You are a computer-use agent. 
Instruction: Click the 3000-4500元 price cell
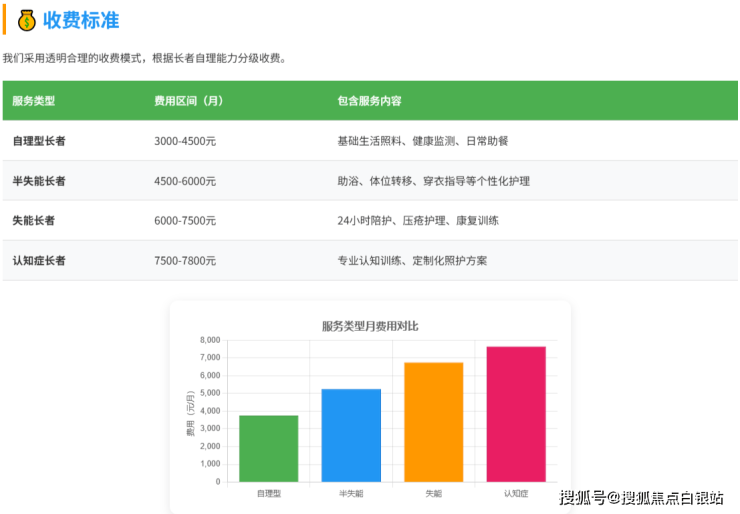[185, 141]
